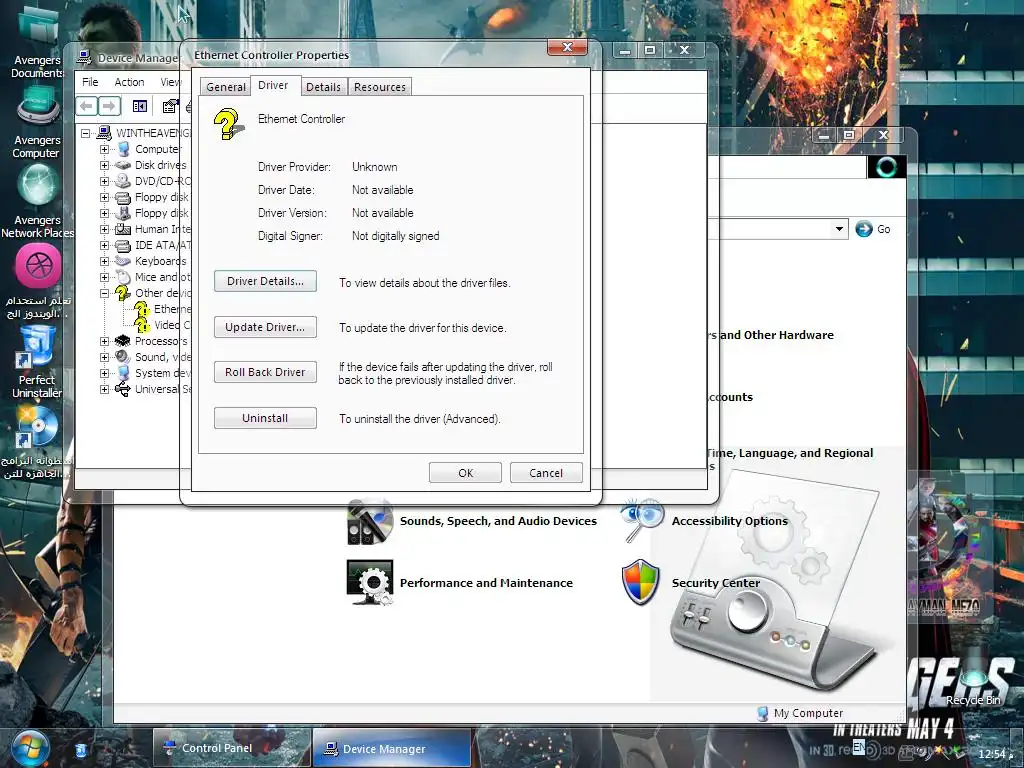The height and width of the screenshot is (768, 1024).
Task: Open File menu in Device Manager
Action: tap(90, 82)
